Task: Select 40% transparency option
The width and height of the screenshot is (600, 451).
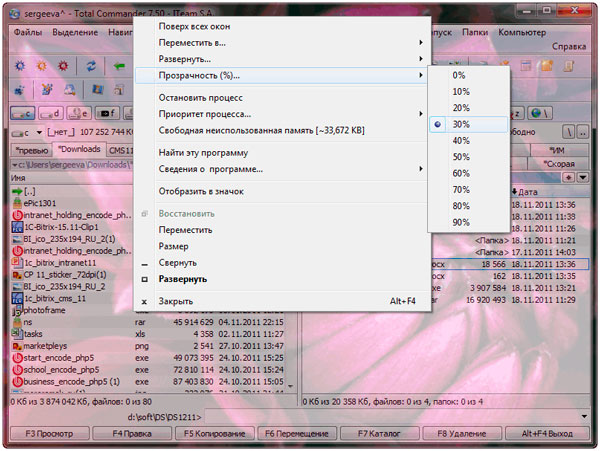Action: (x=469, y=141)
